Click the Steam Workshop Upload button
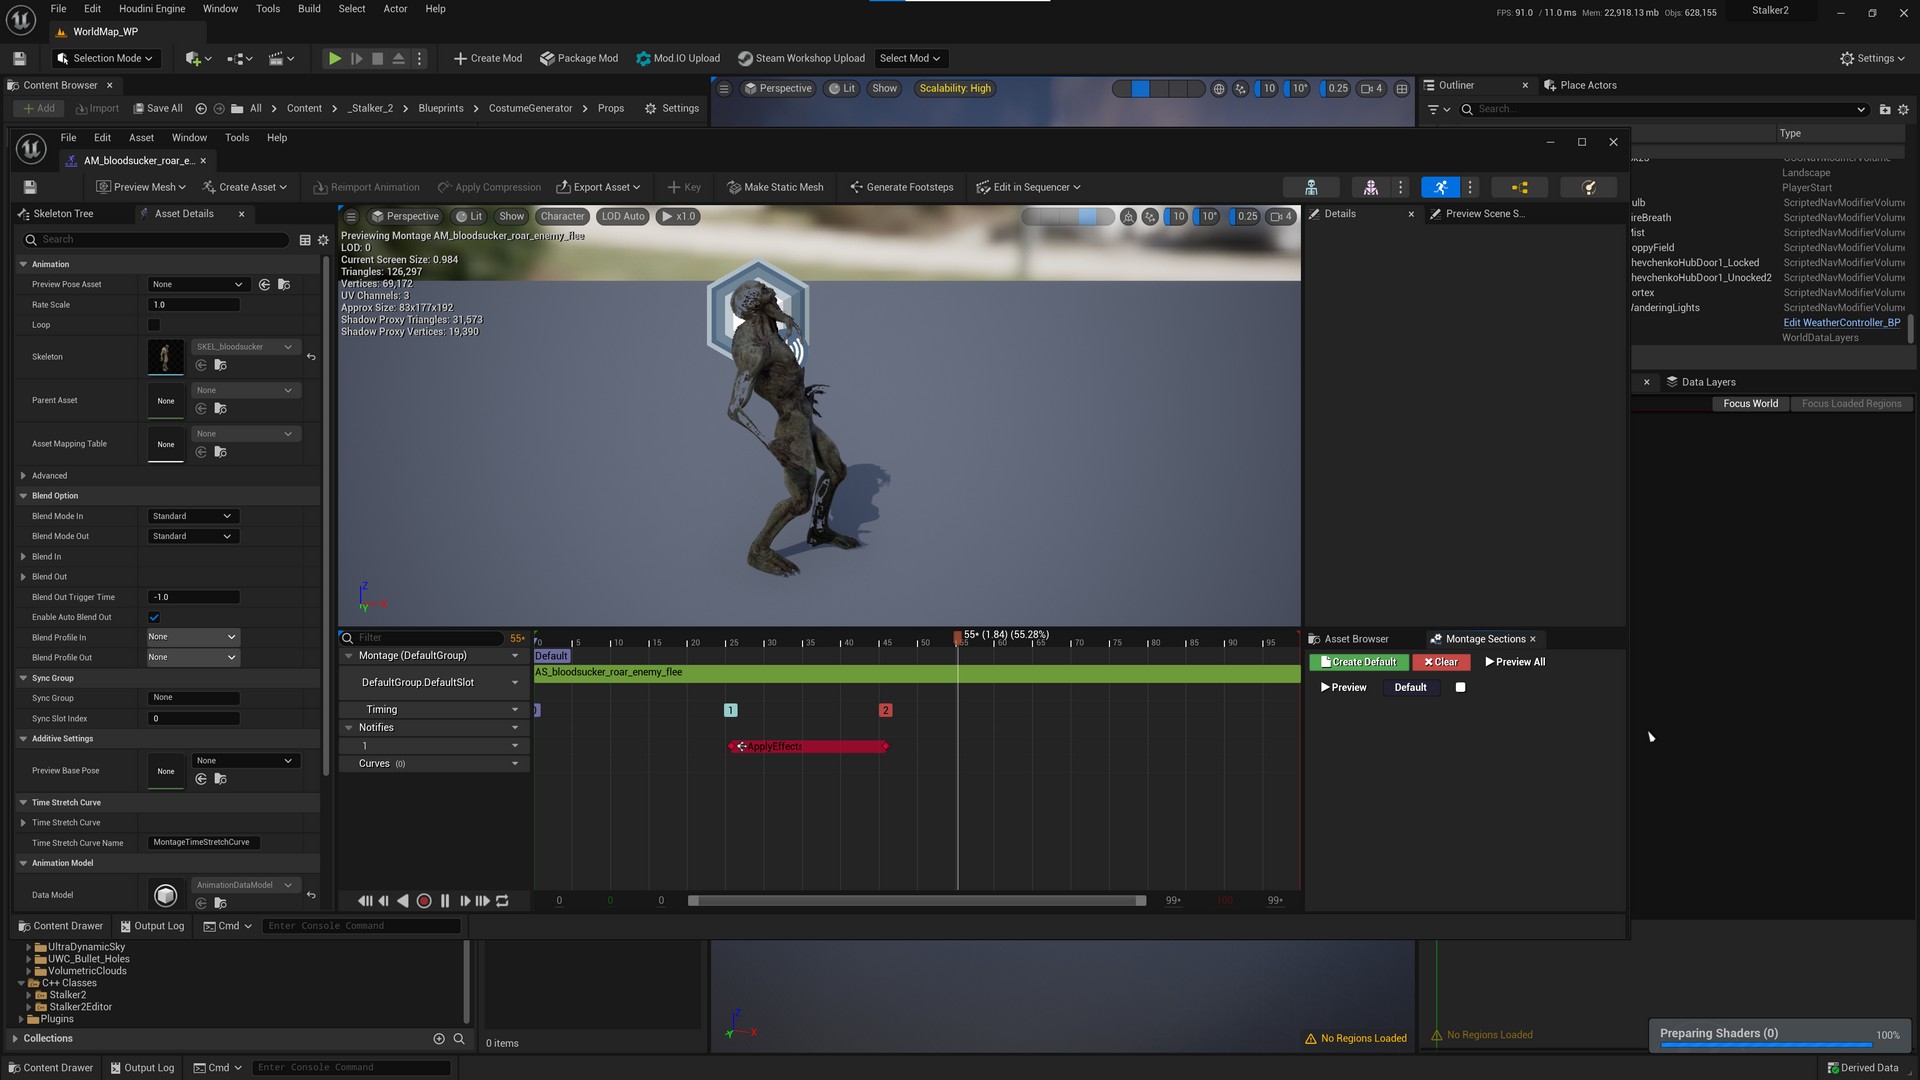Viewport: 1920px width, 1080px height. 801,59
